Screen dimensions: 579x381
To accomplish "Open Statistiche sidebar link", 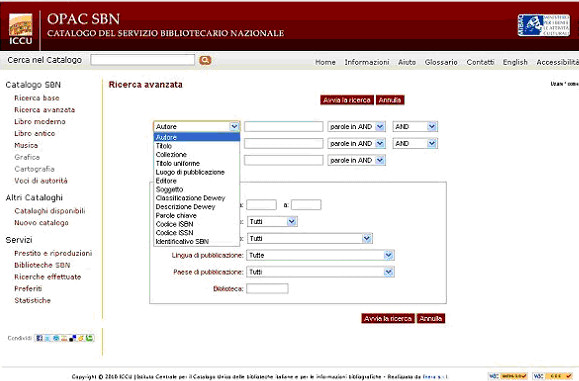I will (x=32, y=301).
